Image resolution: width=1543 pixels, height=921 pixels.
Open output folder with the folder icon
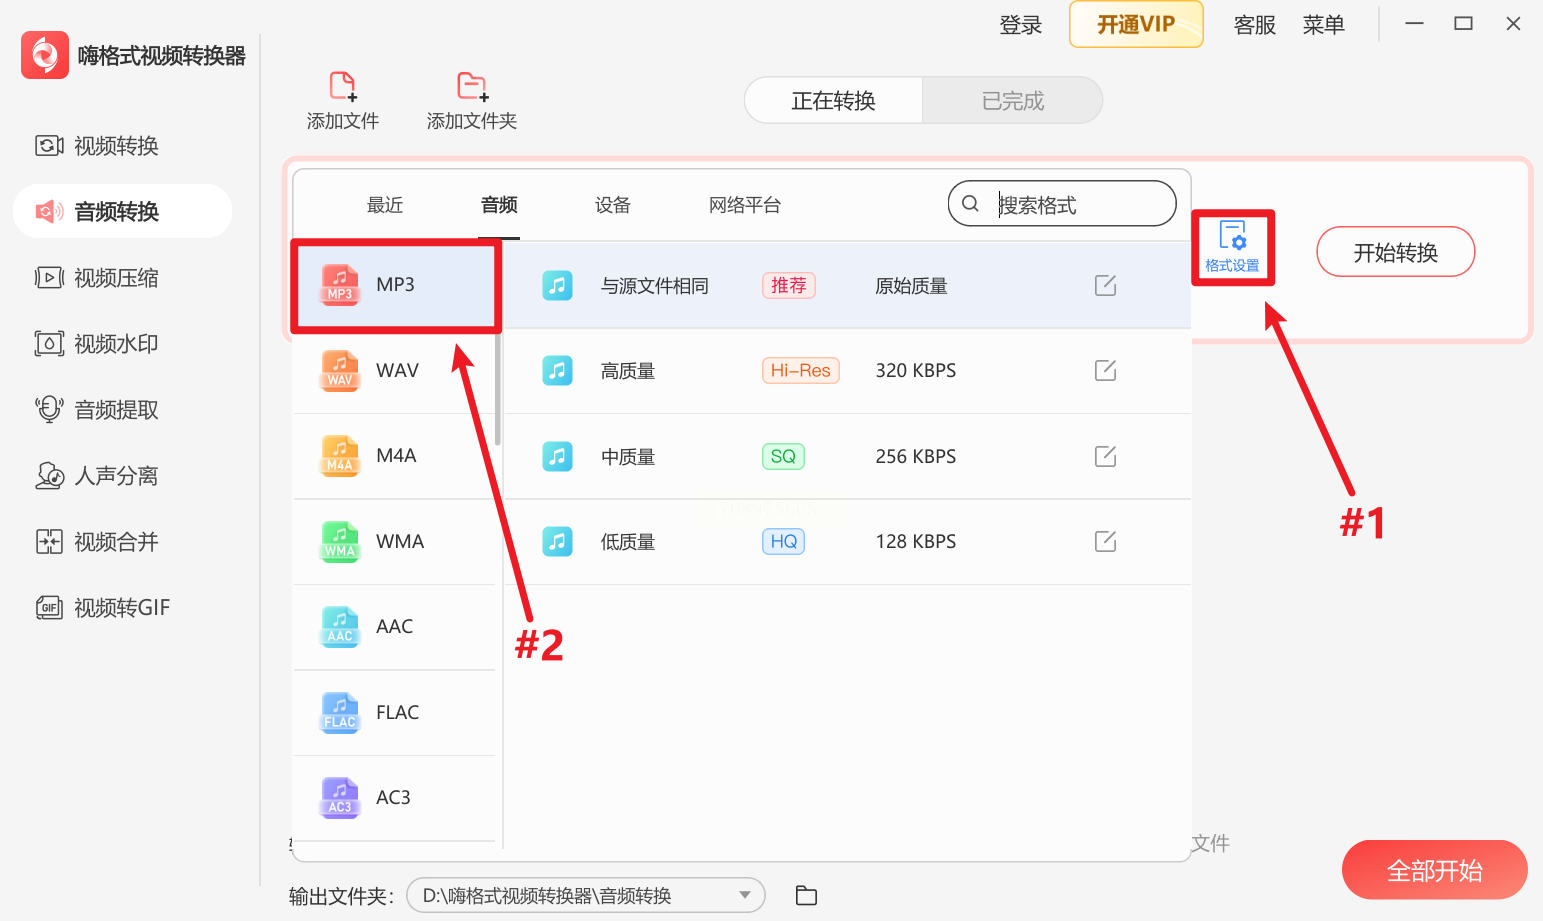[x=806, y=896]
